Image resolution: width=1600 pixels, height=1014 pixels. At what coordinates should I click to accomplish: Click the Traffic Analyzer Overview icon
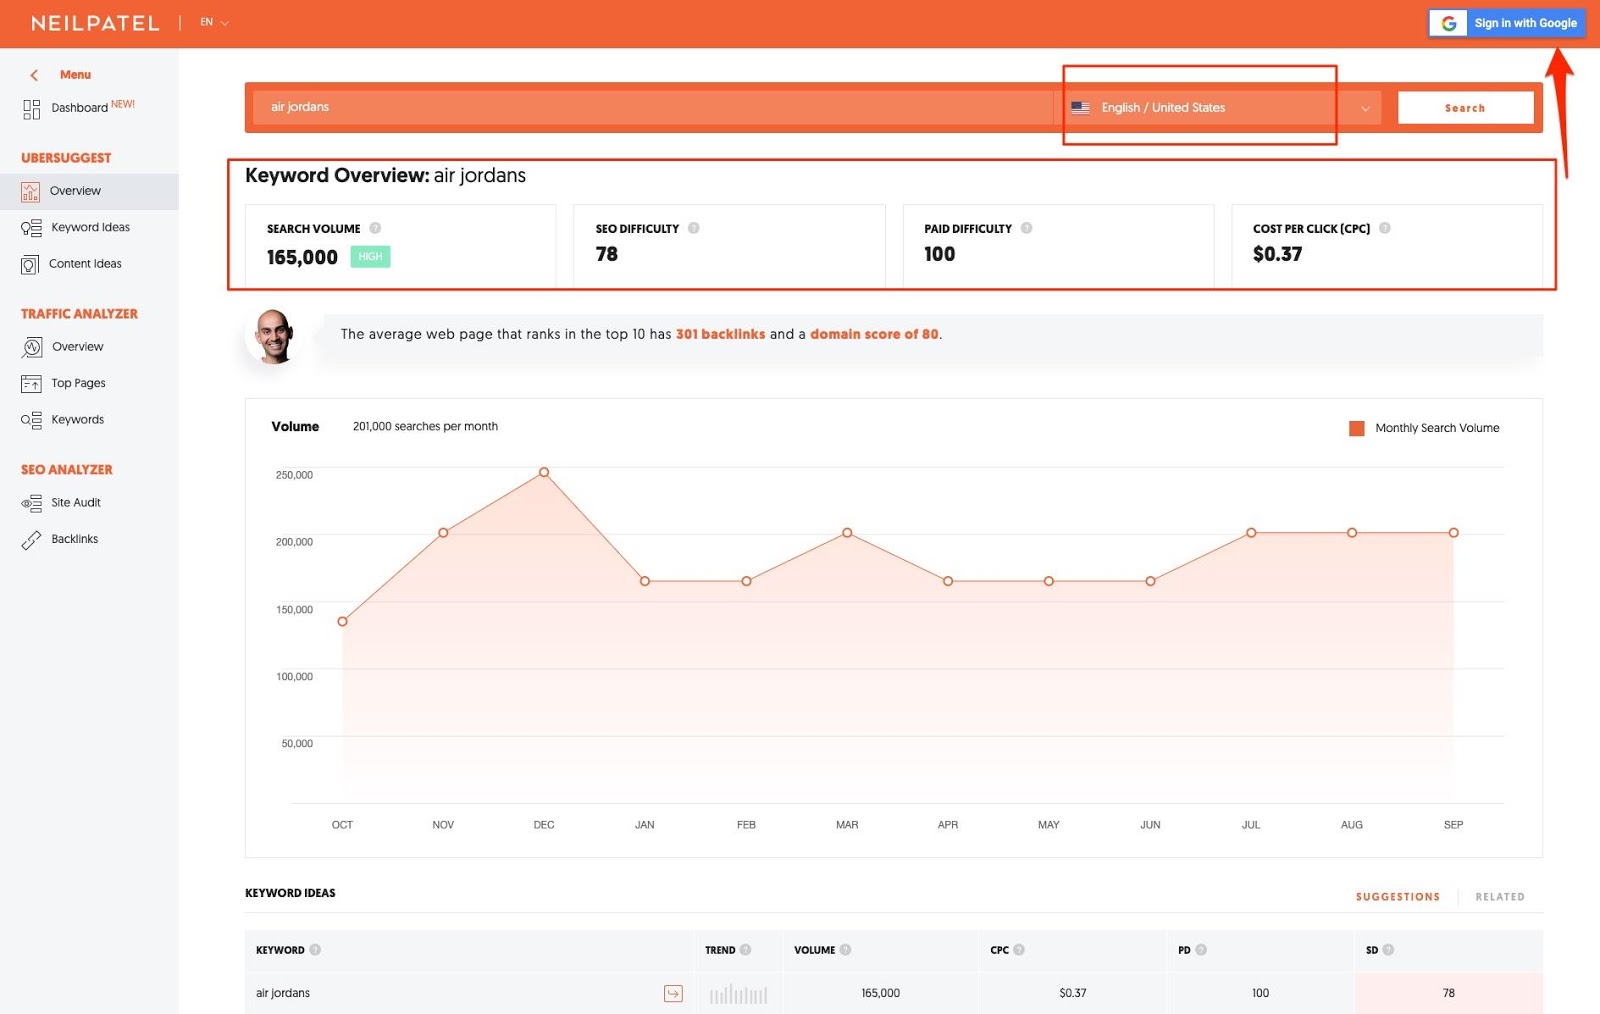click(32, 347)
